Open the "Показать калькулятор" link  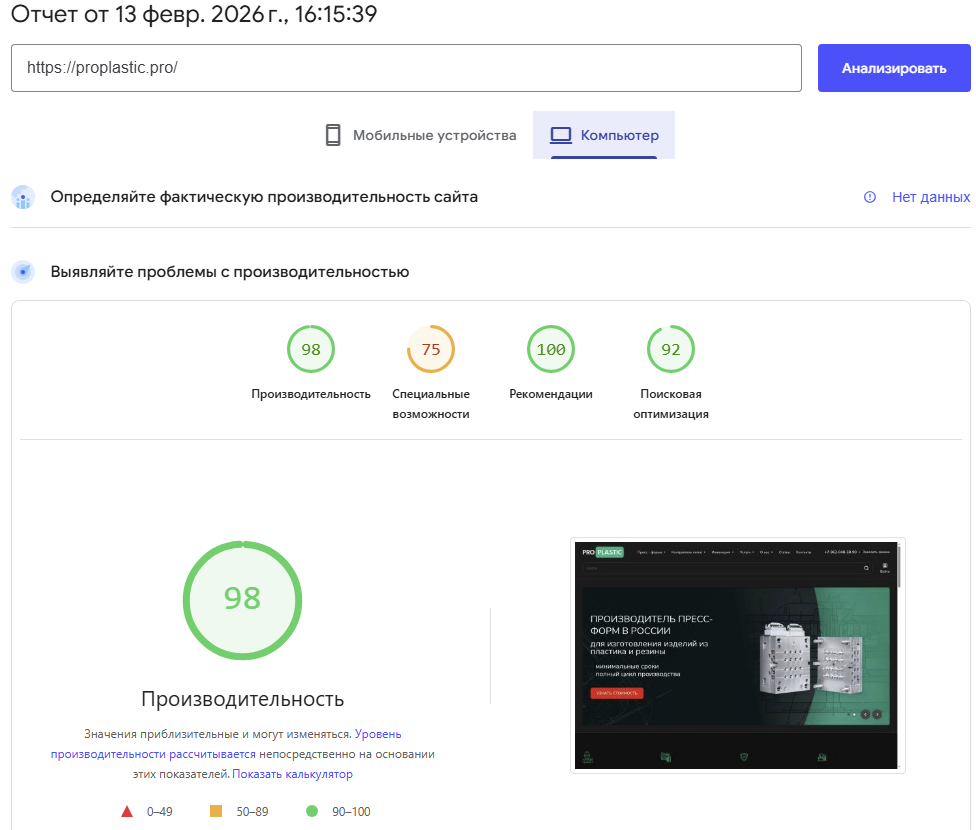click(292, 773)
